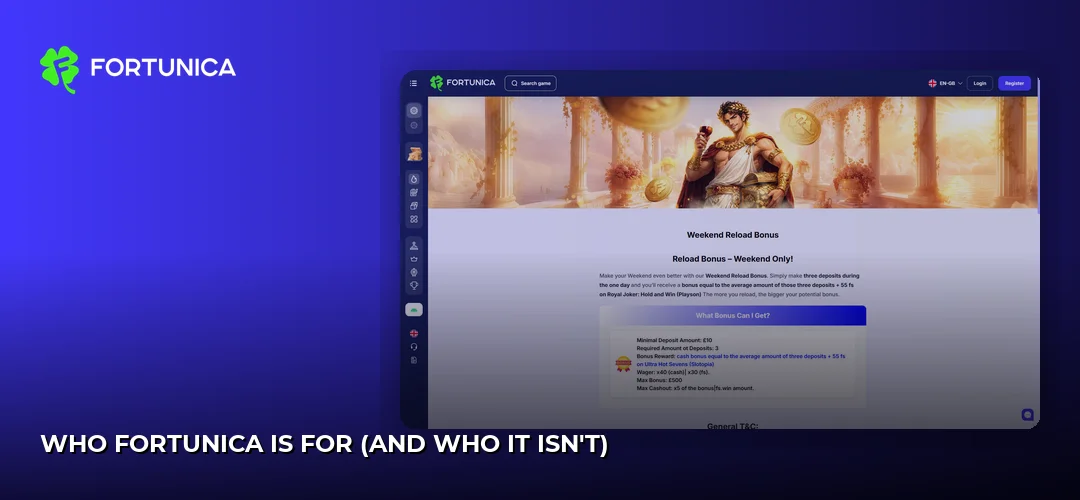The height and width of the screenshot is (500, 1080).
Task: Click the page scrollbar at right edge
Action: [1039, 145]
